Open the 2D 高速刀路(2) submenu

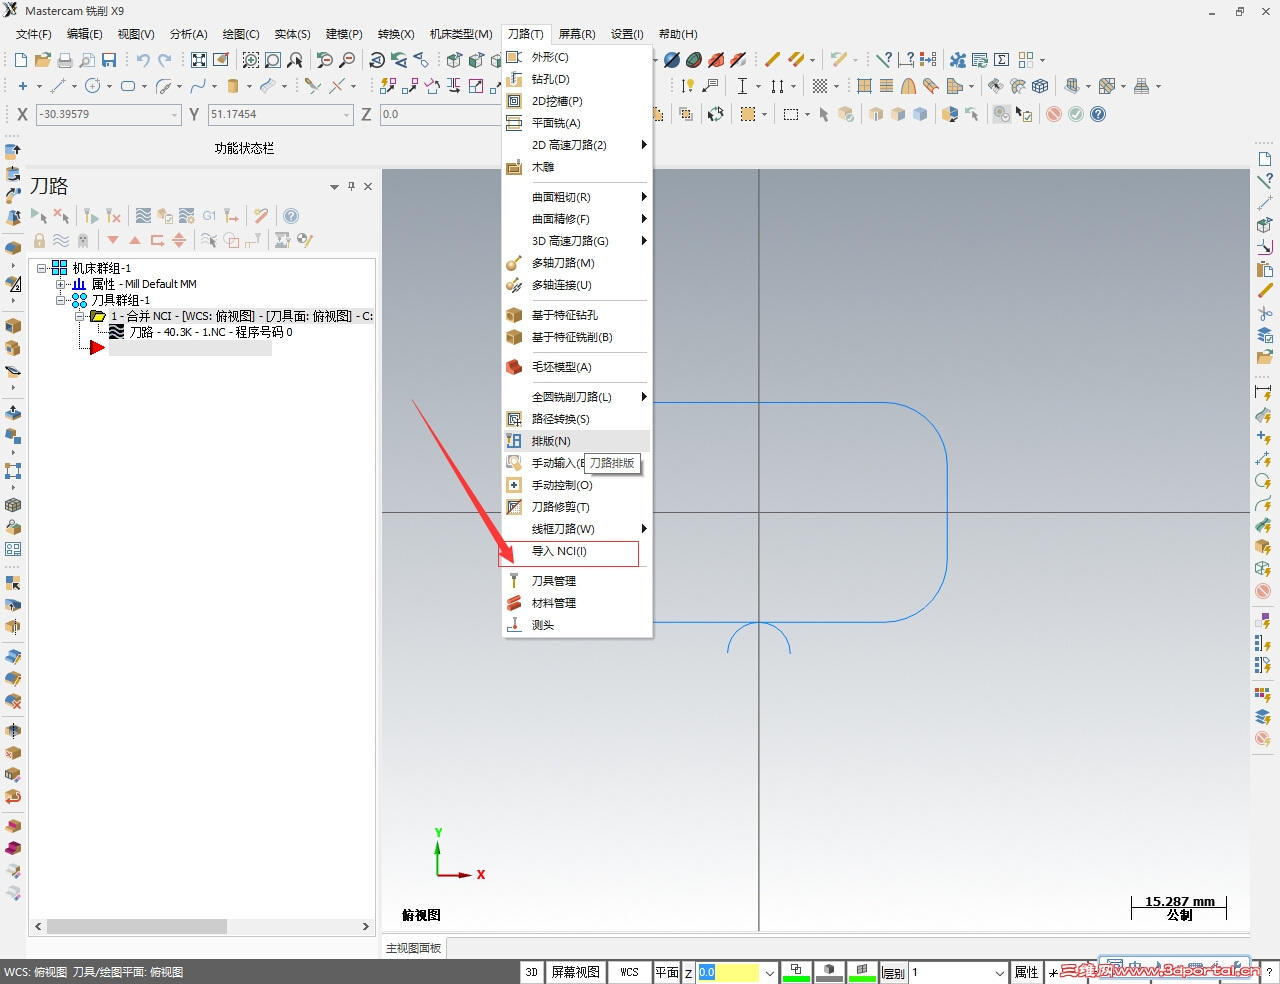click(x=576, y=145)
